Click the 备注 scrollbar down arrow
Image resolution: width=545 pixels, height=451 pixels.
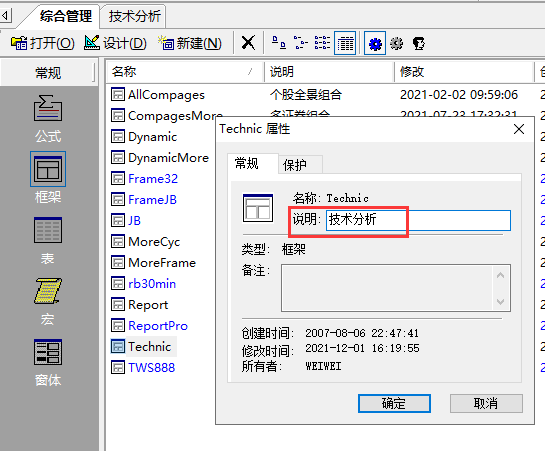click(501, 301)
